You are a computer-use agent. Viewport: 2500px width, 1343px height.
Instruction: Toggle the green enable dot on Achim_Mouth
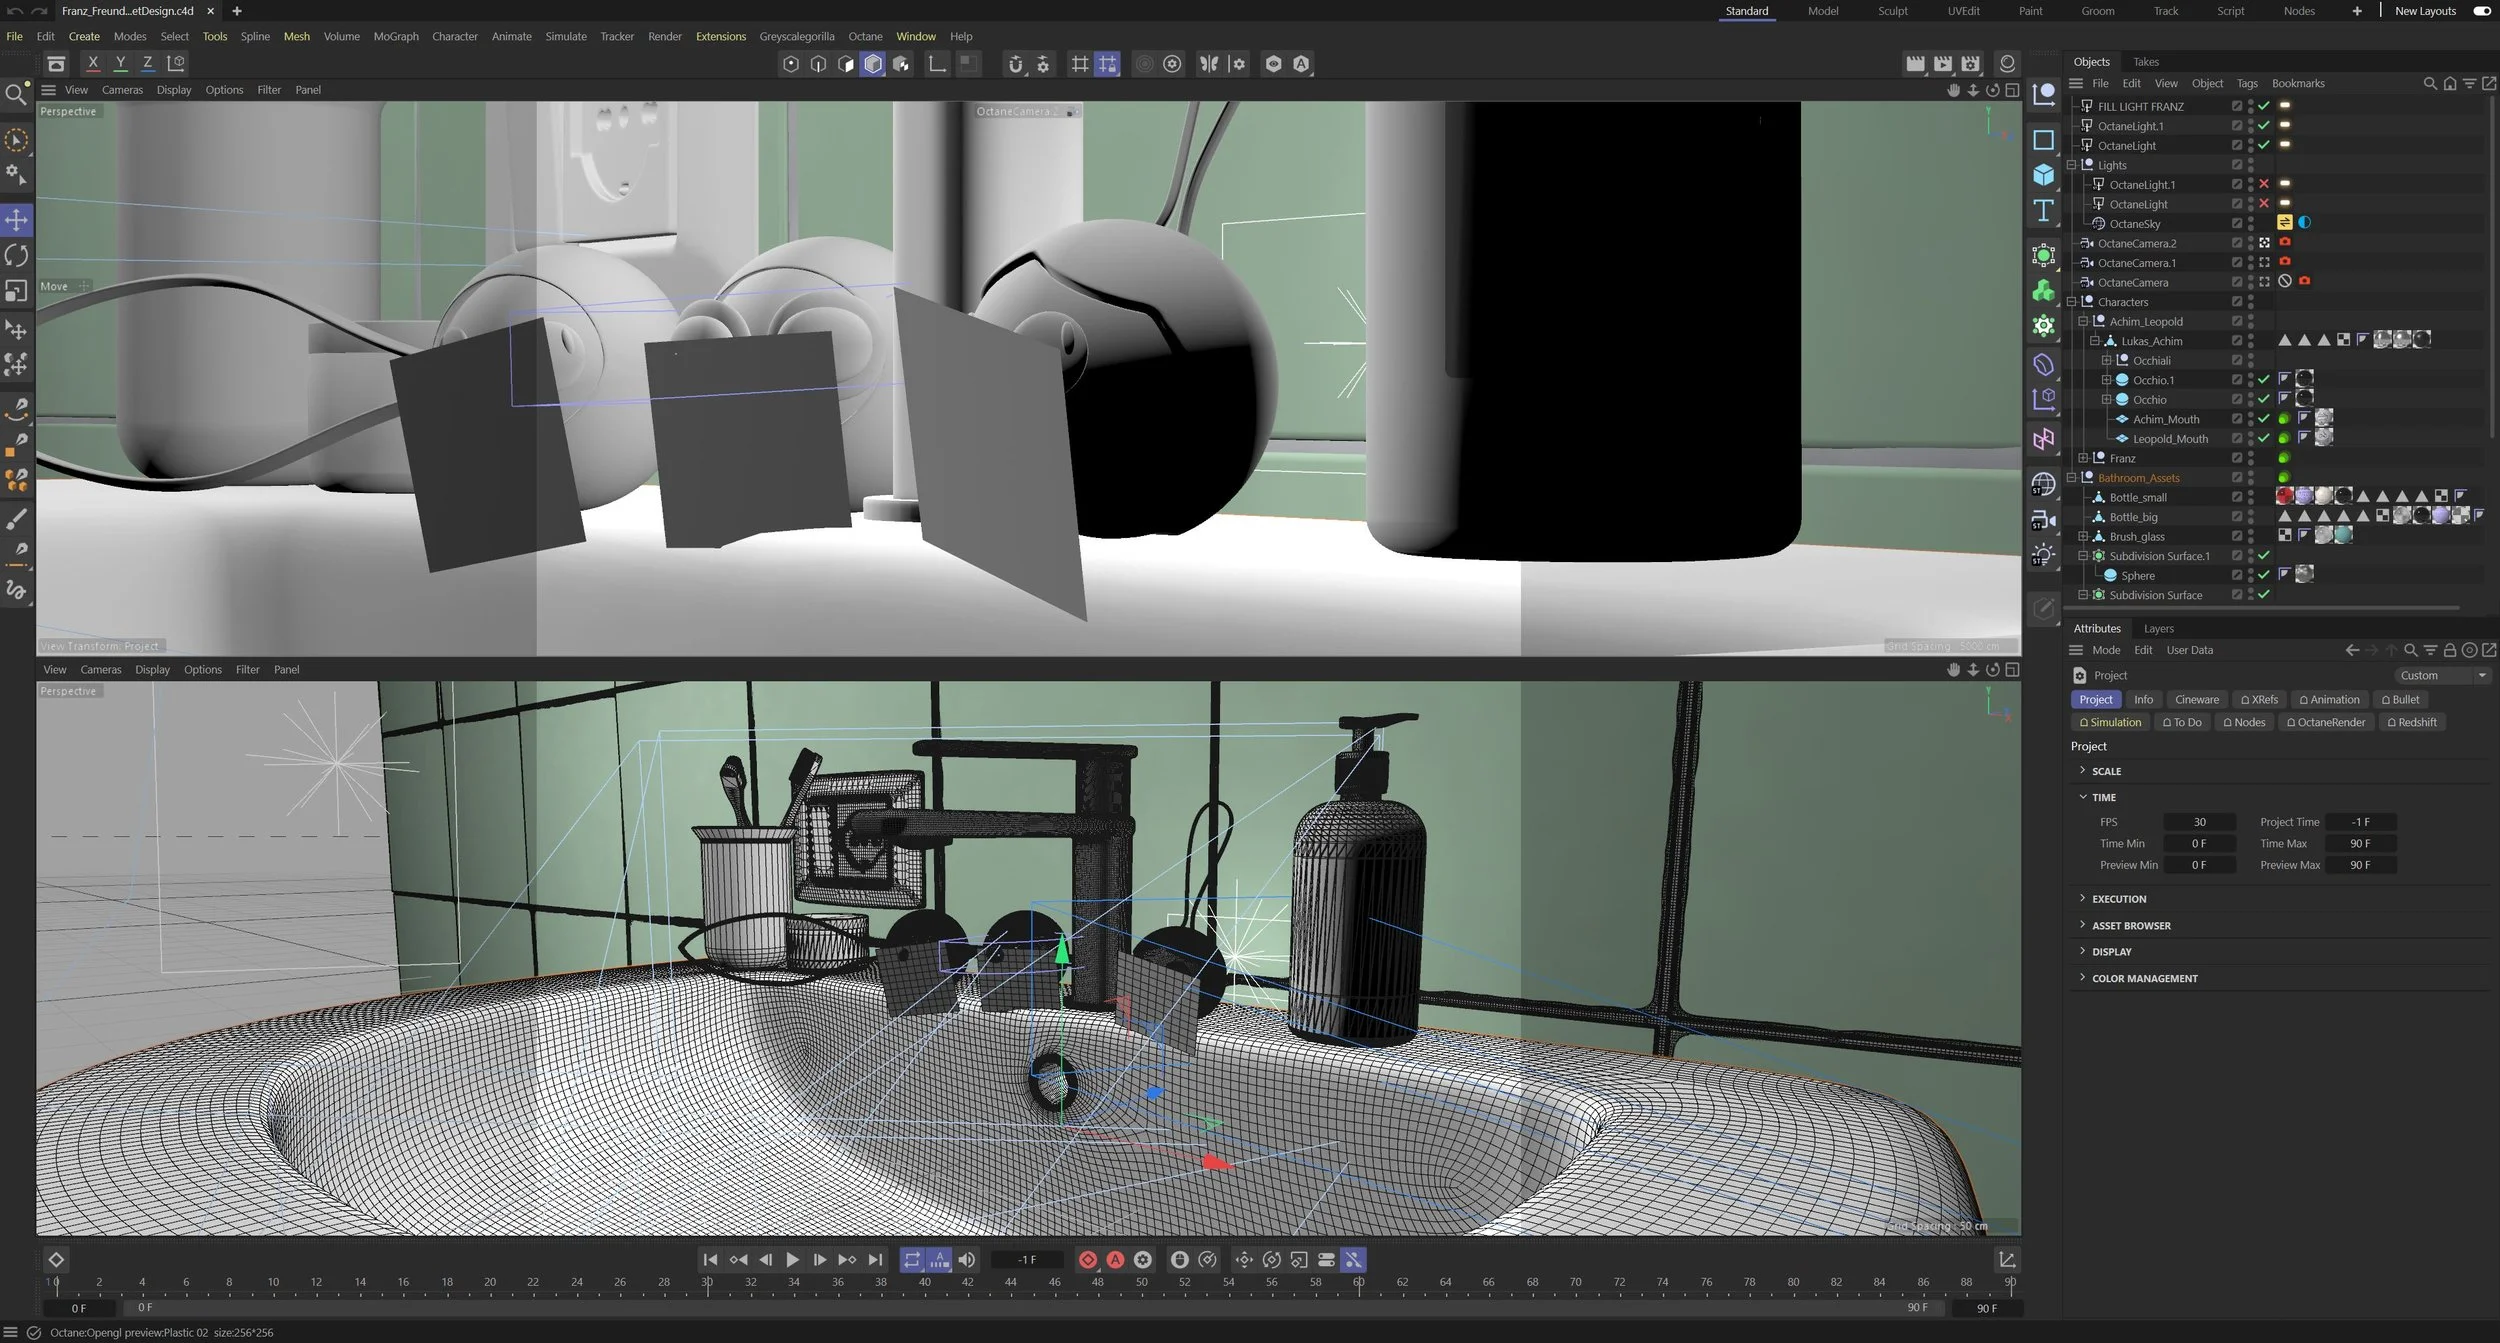2283,418
